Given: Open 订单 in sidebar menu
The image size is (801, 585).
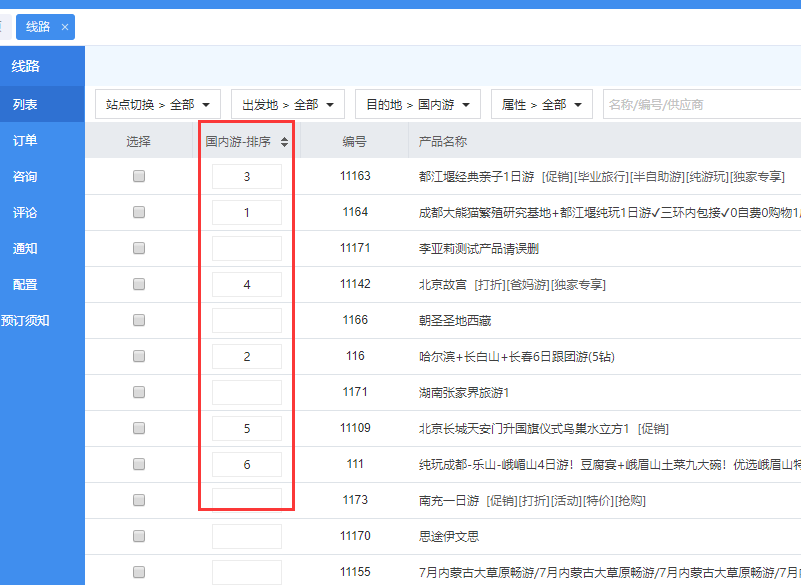Looking at the screenshot, I should pyautogui.click(x=26, y=140).
